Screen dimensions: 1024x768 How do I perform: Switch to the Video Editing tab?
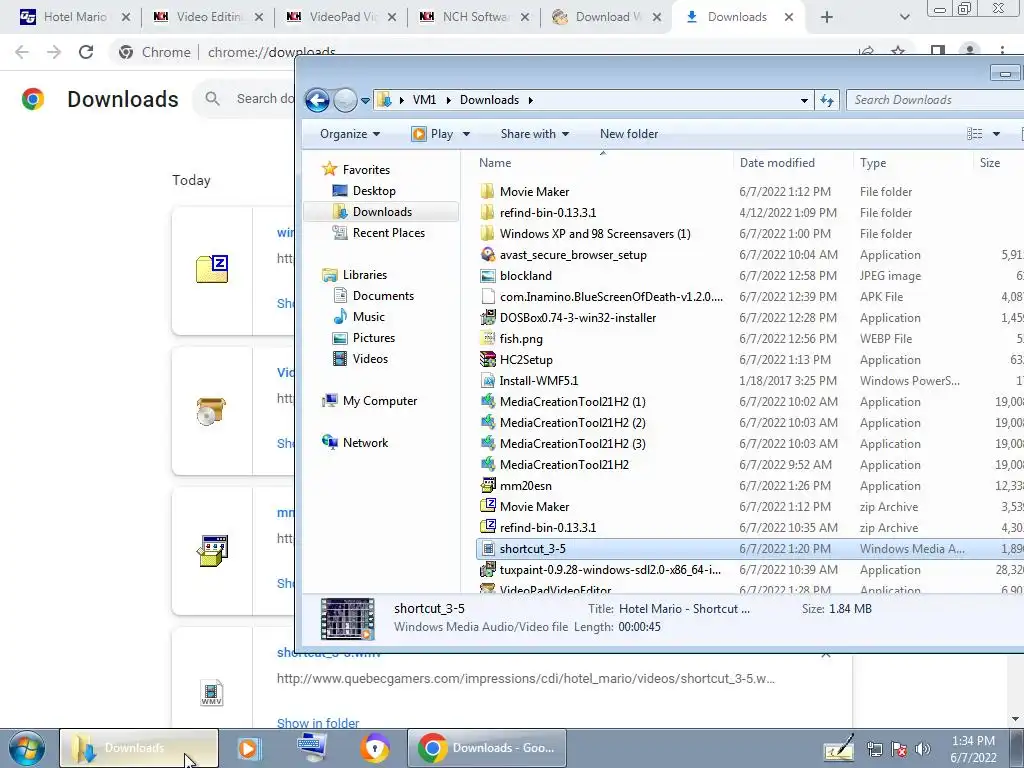[208, 17]
